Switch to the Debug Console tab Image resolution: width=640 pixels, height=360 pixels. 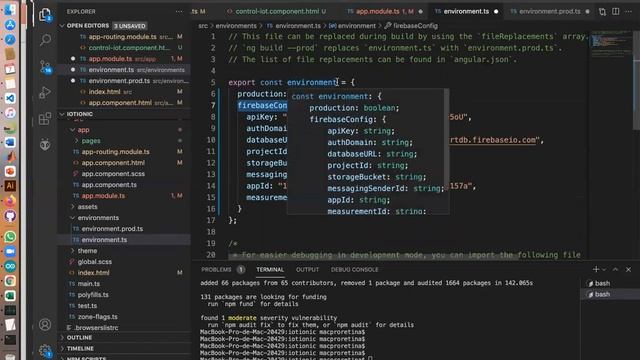pos(354,270)
